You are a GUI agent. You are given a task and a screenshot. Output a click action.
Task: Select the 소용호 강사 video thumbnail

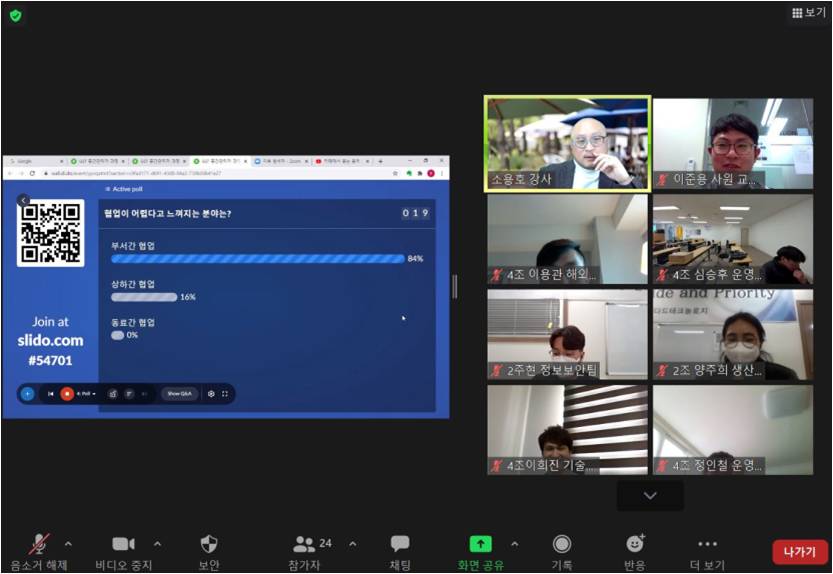coord(567,142)
